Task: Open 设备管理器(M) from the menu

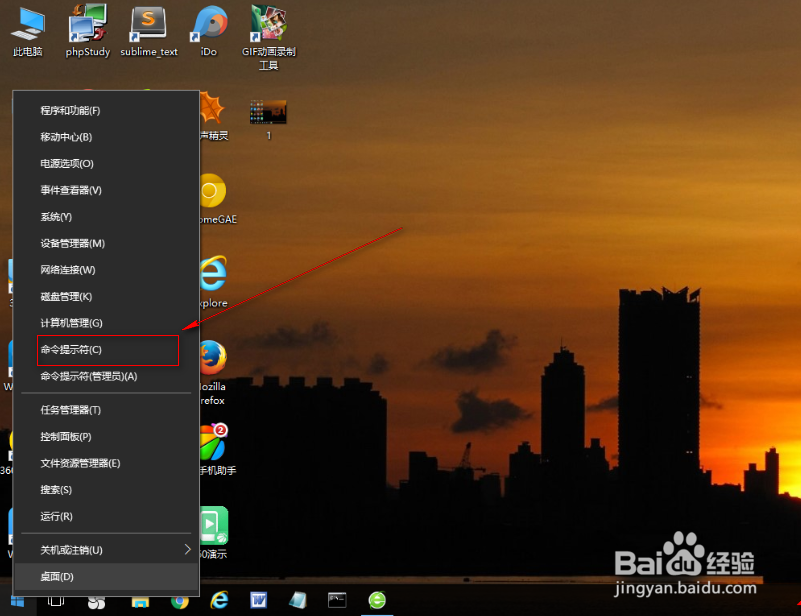Action: tap(106, 243)
